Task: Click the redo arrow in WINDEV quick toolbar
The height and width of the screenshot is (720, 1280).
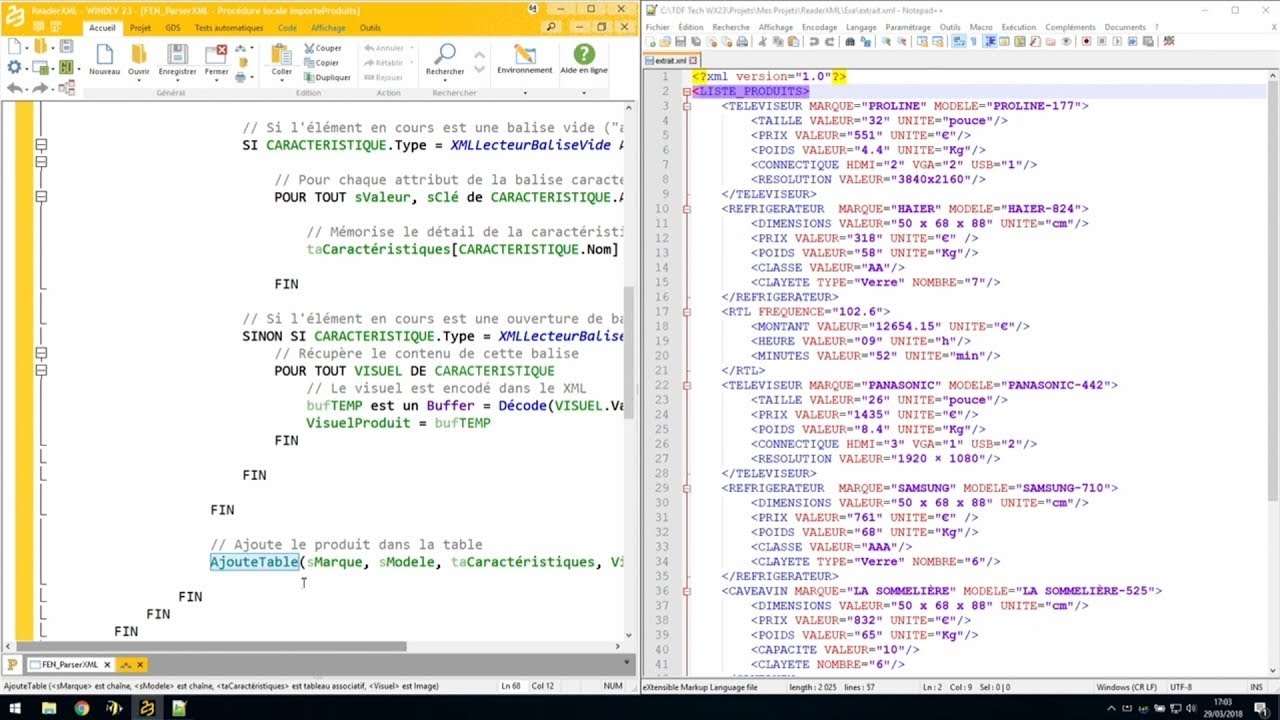Action: coord(40,88)
